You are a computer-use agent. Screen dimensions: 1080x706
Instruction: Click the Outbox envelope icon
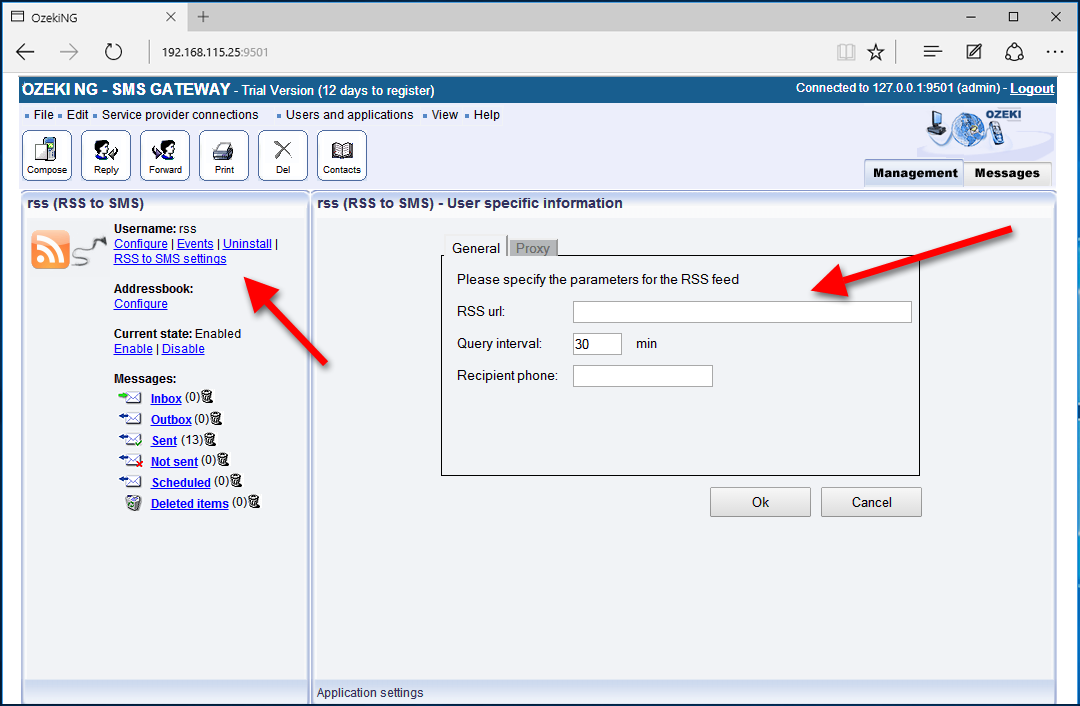tap(130, 418)
